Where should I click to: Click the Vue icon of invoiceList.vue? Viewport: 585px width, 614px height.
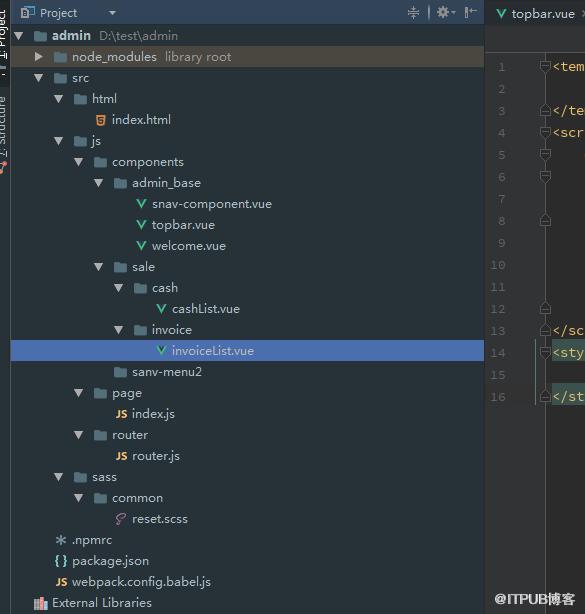[161, 350]
